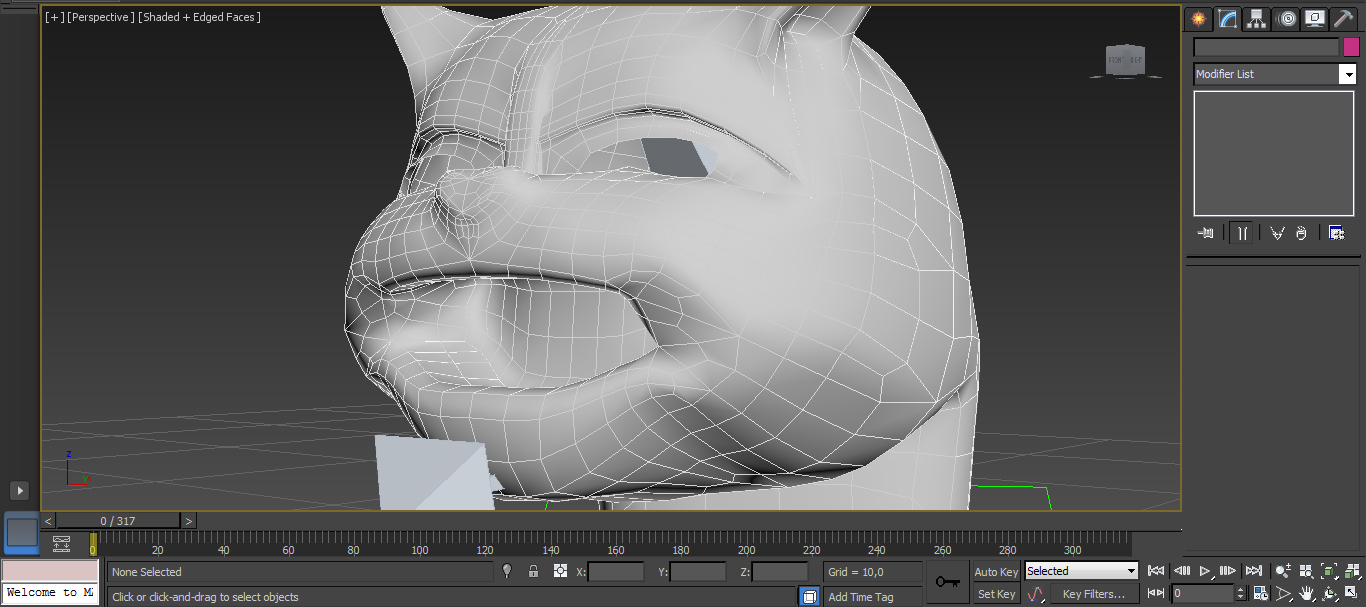The width and height of the screenshot is (1366, 607).
Task: Open the Perspective viewport menu
Action: click(100, 17)
